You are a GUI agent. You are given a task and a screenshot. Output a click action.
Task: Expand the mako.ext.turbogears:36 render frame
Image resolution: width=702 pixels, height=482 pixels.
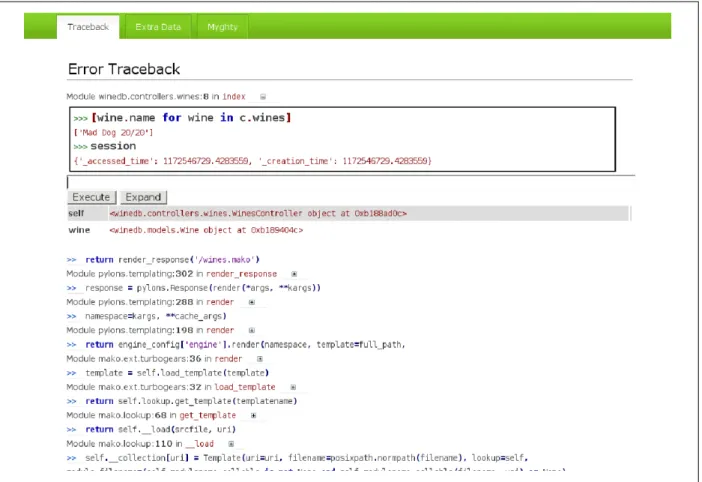(x=260, y=359)
